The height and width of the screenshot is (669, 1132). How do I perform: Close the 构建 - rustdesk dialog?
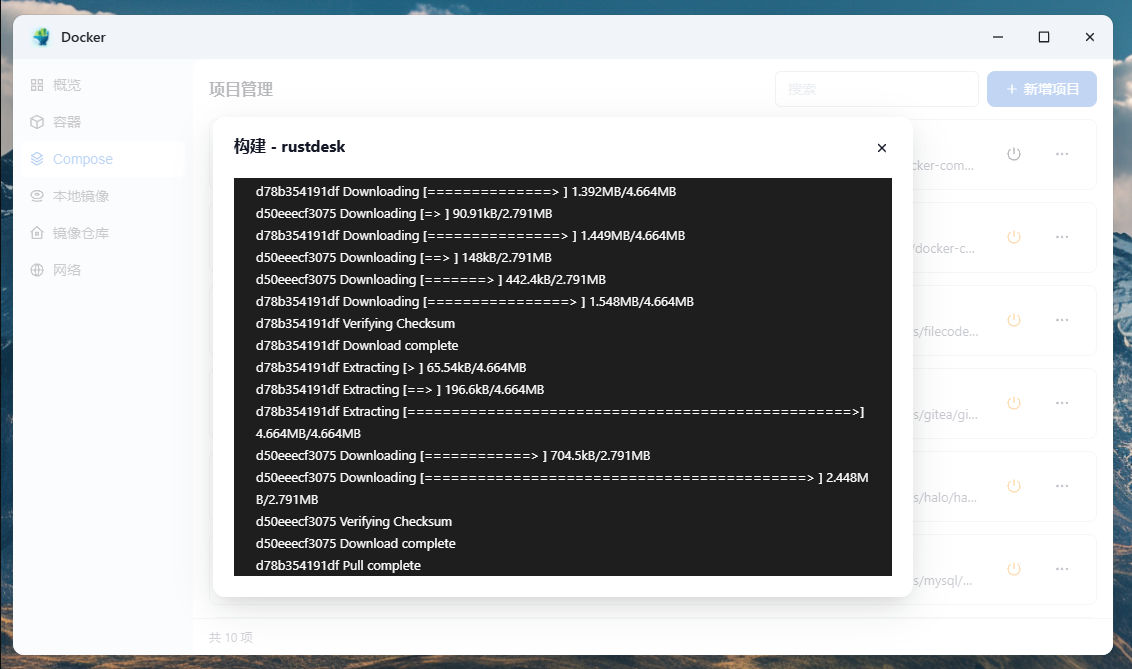tap(881, 148)
